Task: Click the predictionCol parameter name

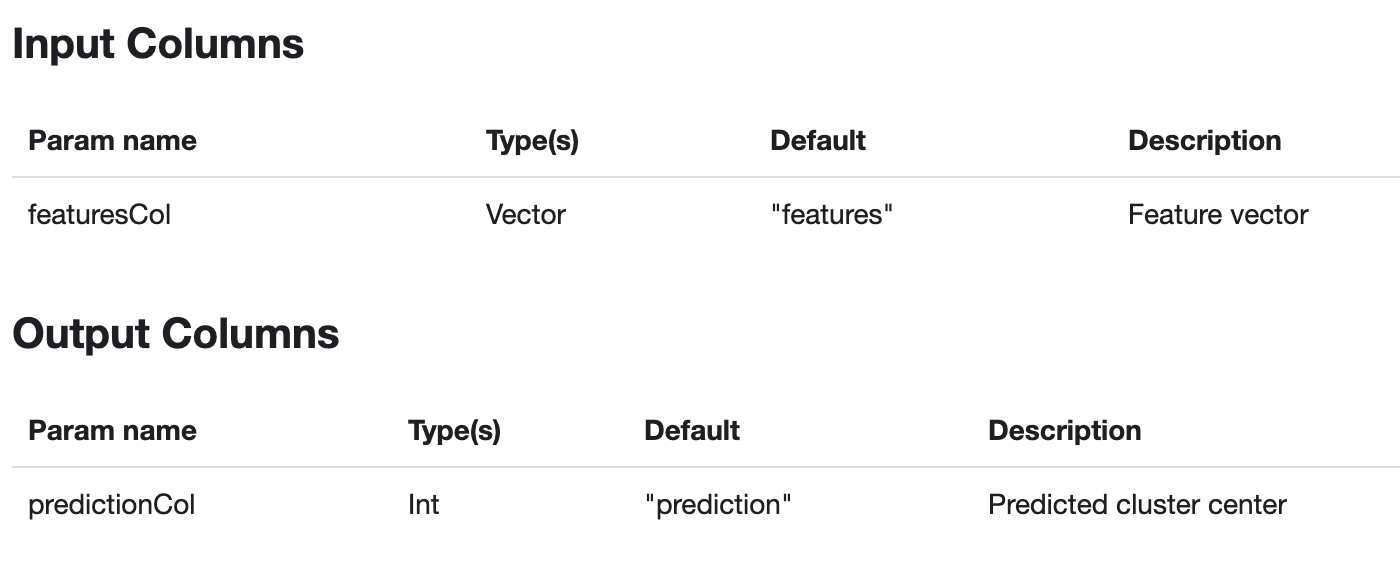Action: tap(111, 505)
